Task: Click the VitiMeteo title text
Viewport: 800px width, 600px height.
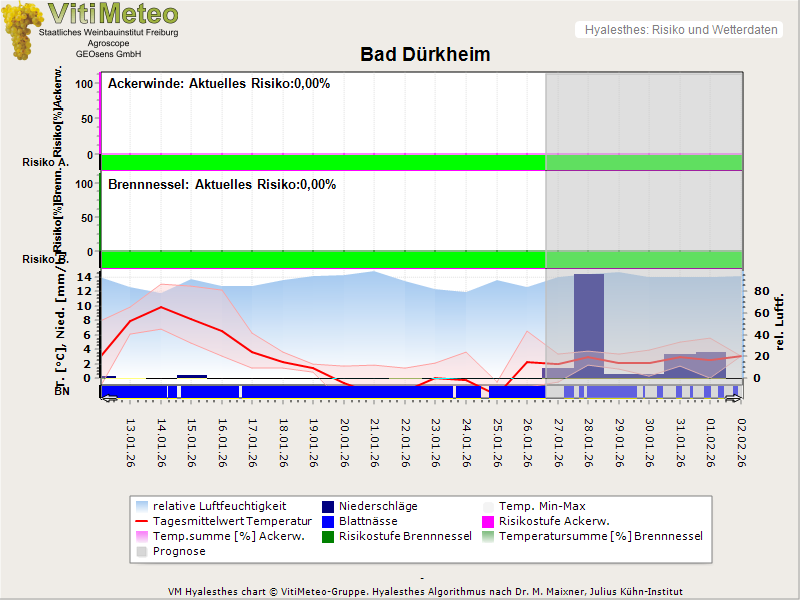Action: click(x=113, y=14)
